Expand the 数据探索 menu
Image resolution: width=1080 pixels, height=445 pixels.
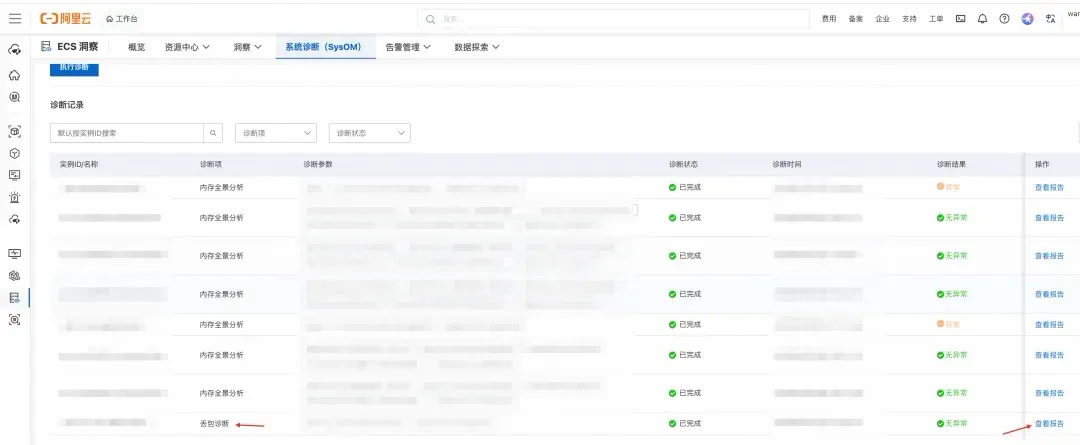click(x=477, y=47)
